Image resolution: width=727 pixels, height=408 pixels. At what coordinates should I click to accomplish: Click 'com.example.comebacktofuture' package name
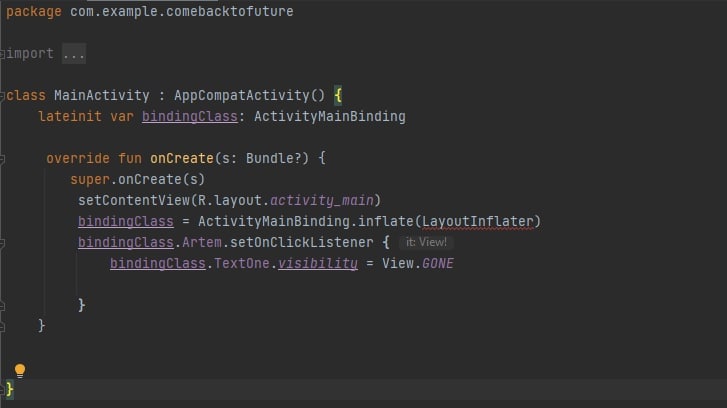182,11
